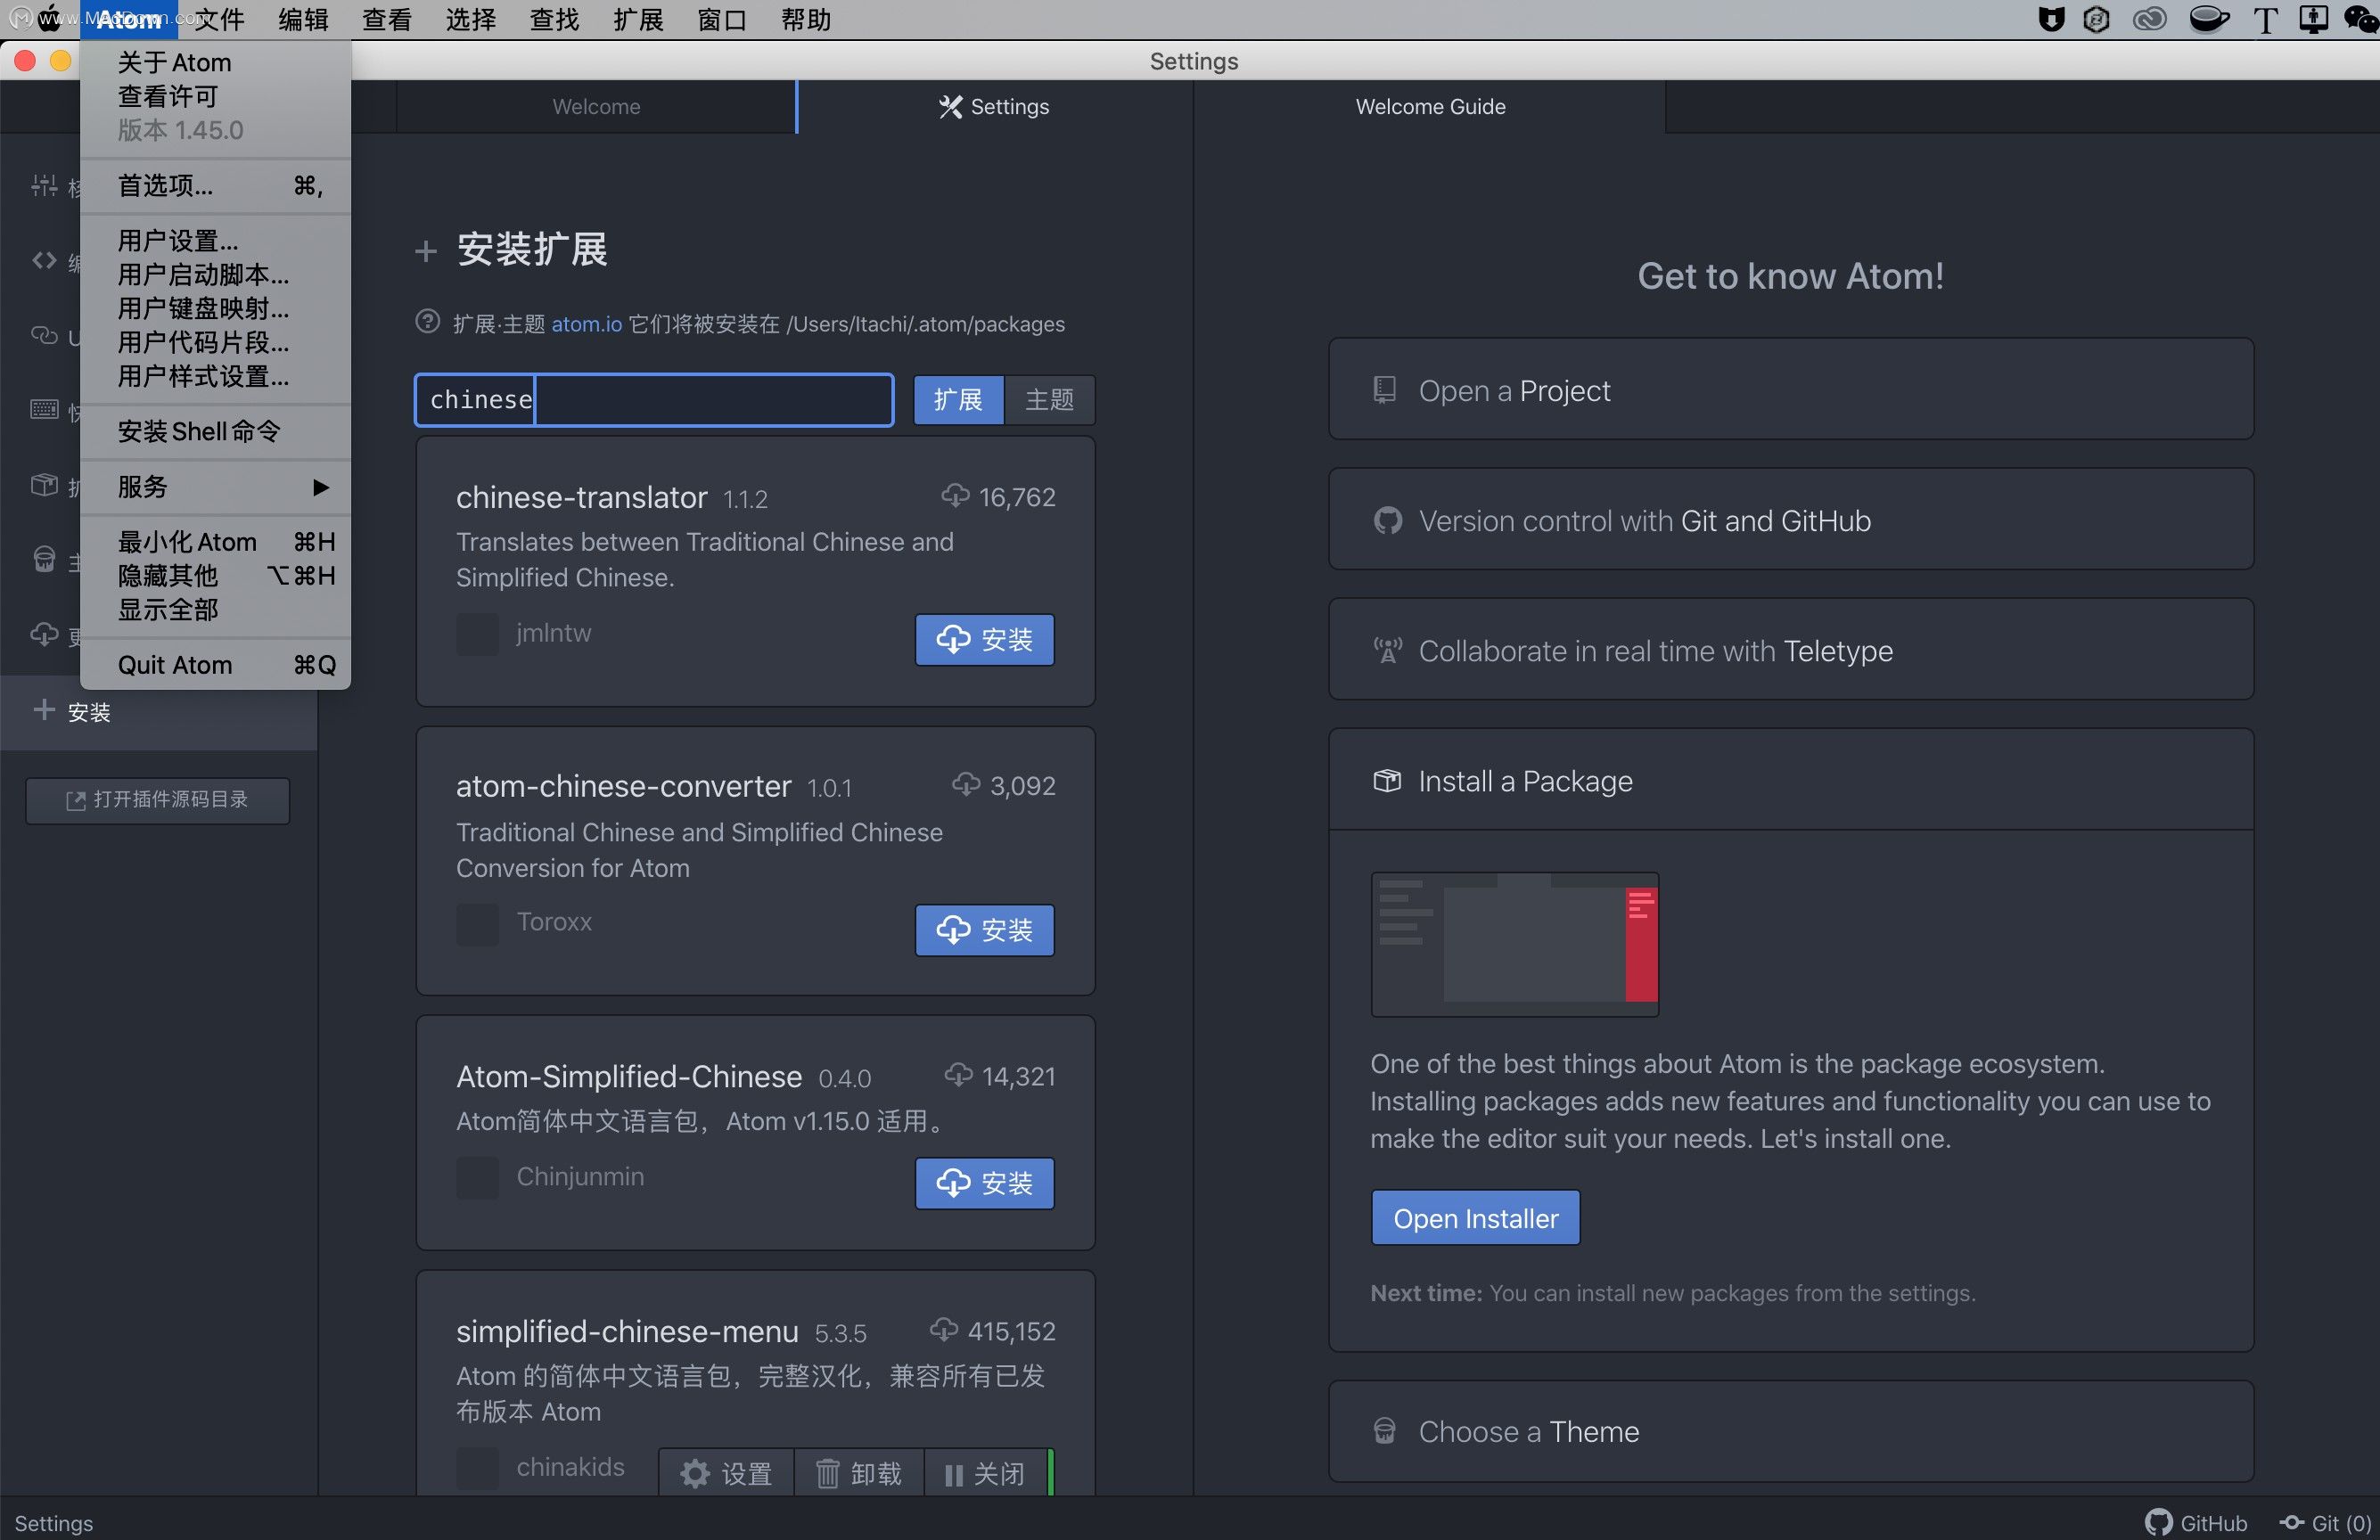Open chinese-translator package title
2380x1540 pixels.
click(x=581, y=497)
